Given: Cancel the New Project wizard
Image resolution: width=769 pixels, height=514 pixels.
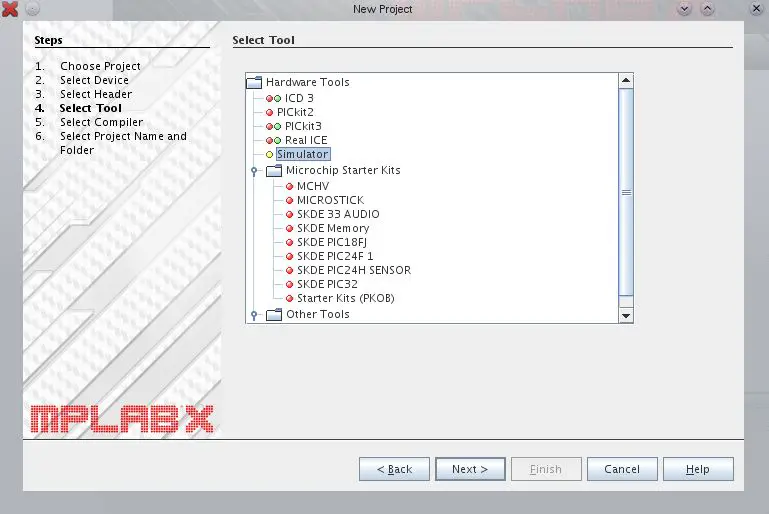Looking at the screenshot, I should [x=622, y=469].
